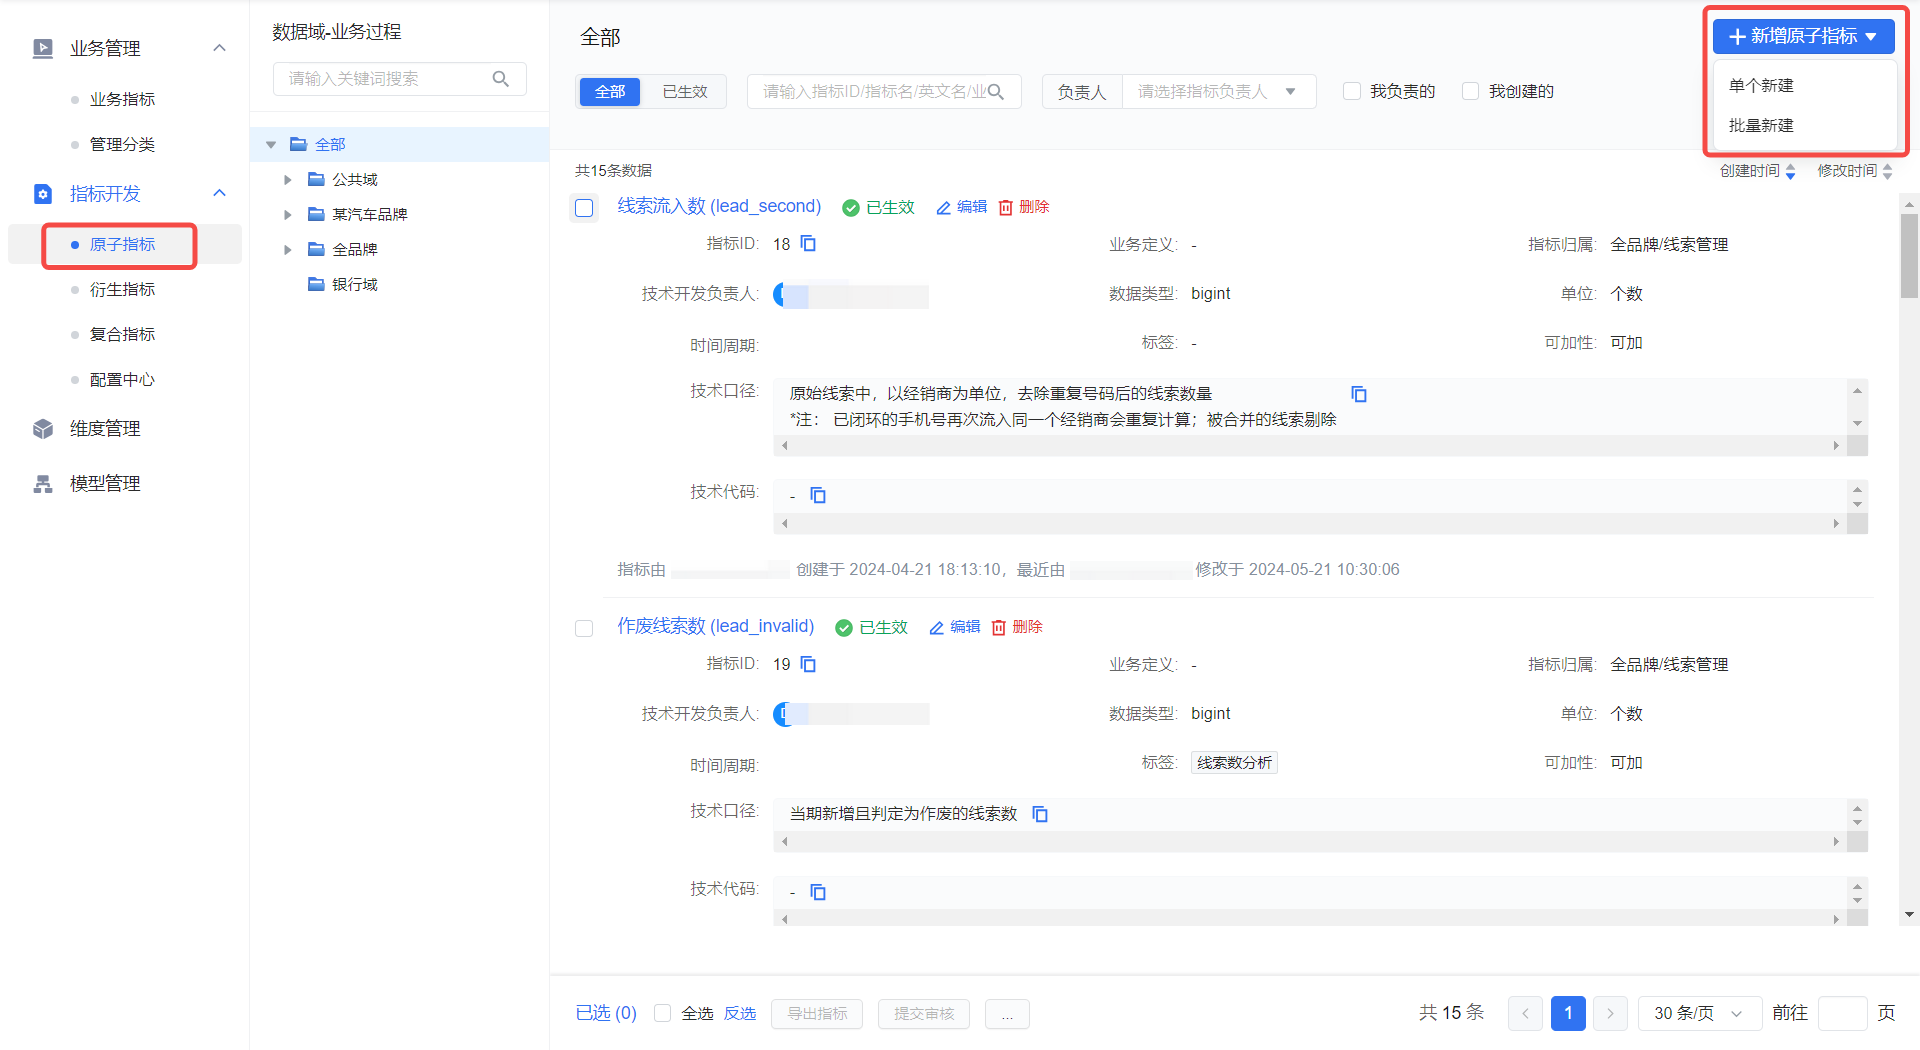Click the 银行域 folder icon
Screen dimensions: 1920x1050
coord(316,284)
